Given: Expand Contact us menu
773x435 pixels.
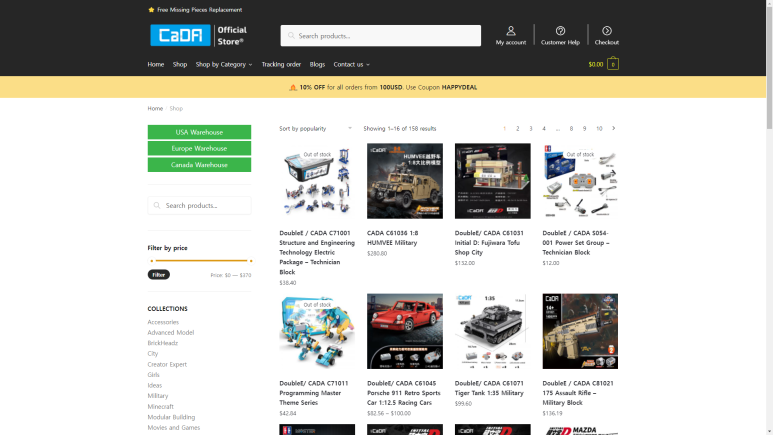Looking at the screenshot, I should coord(351,64).
